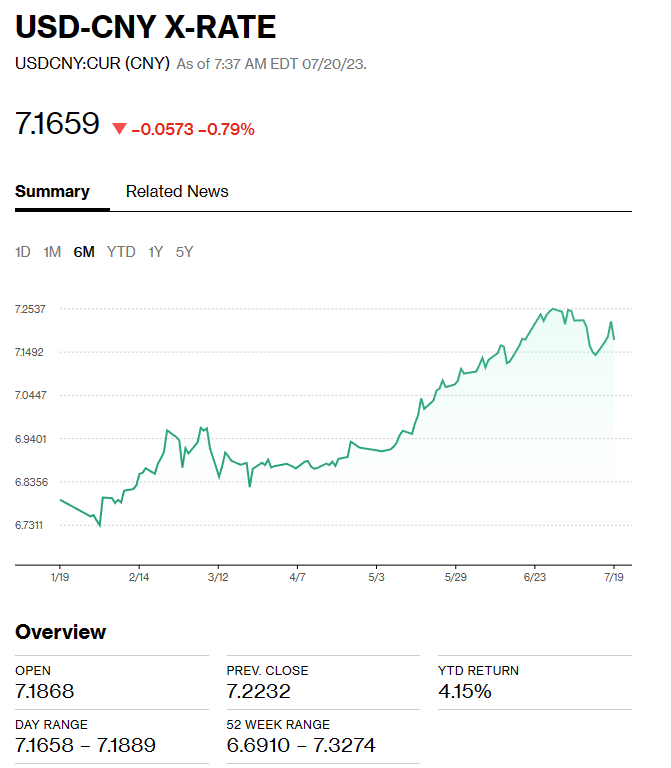The height and width of the screenshot is (768, 671).
Task: Click the current rate 7.1659
Action: 58,124
